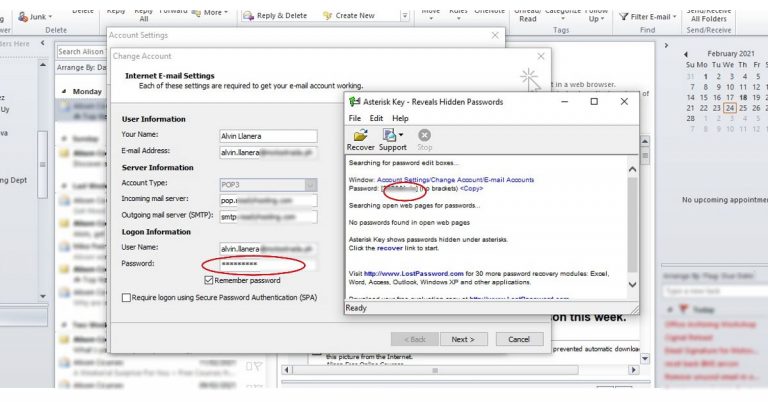The height and width of the screenshot is (402, 768).
Task: Enable Require logon using SPA checkbox
Action: pyautogui.click(x=126, y=298)
